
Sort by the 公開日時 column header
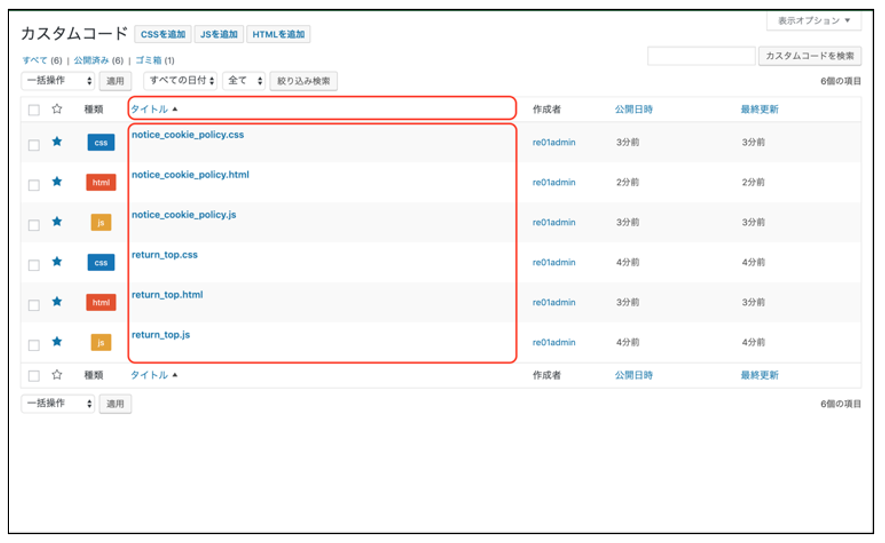pos(634,109)
